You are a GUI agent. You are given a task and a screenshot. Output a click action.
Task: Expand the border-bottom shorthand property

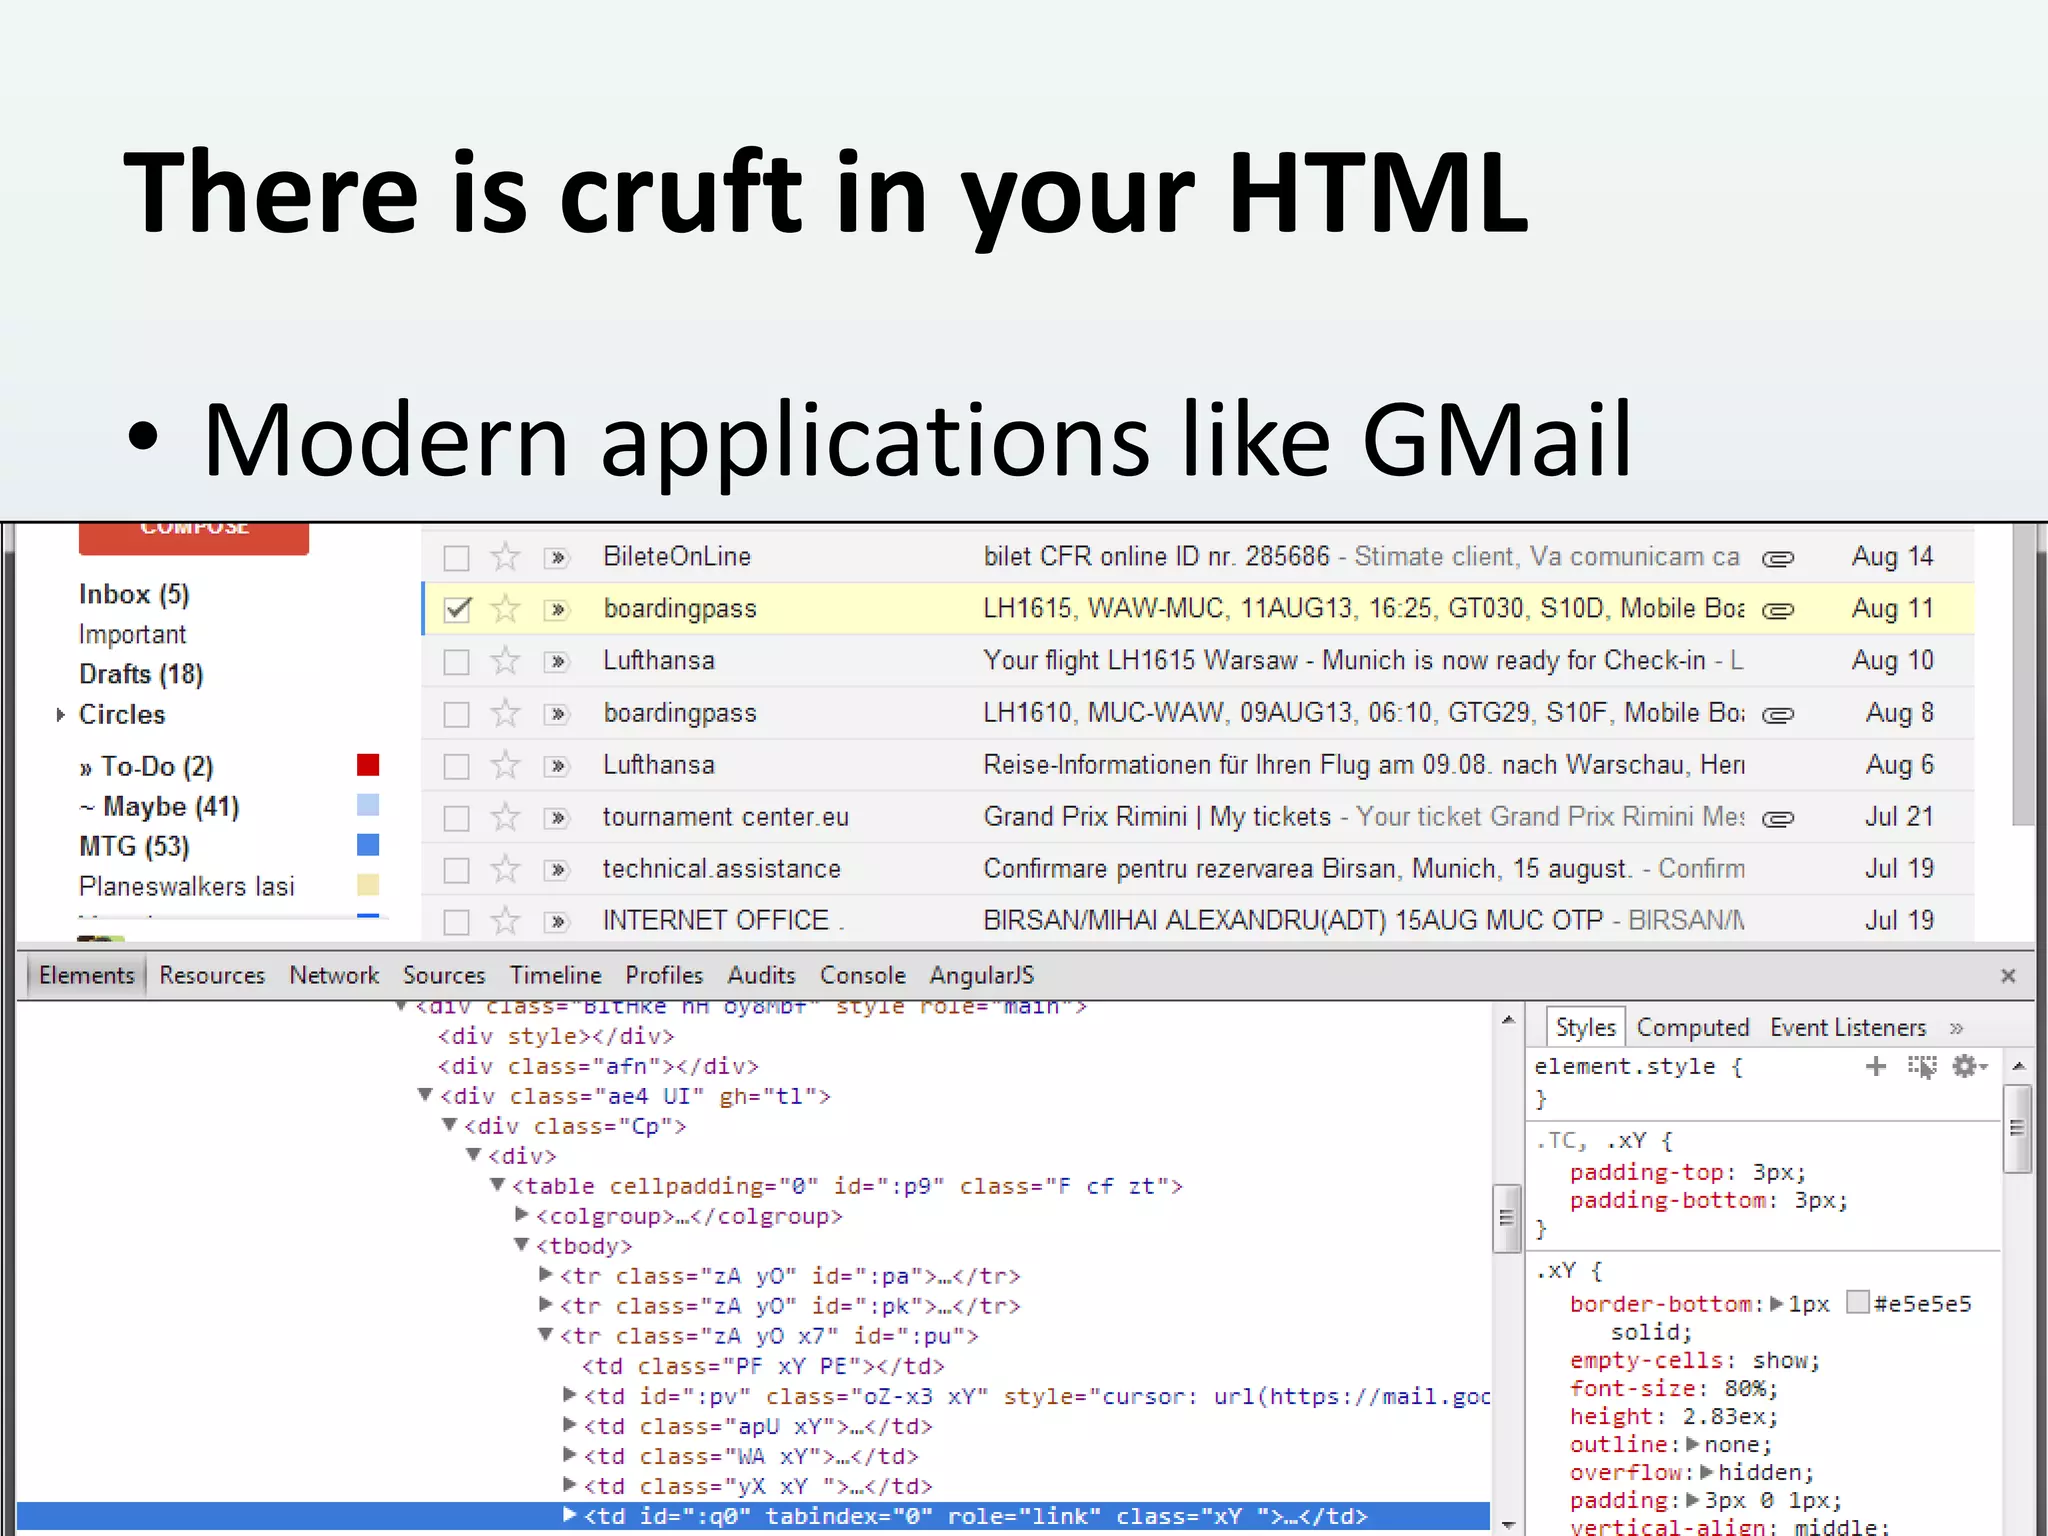click(x=1777, y=1304)
